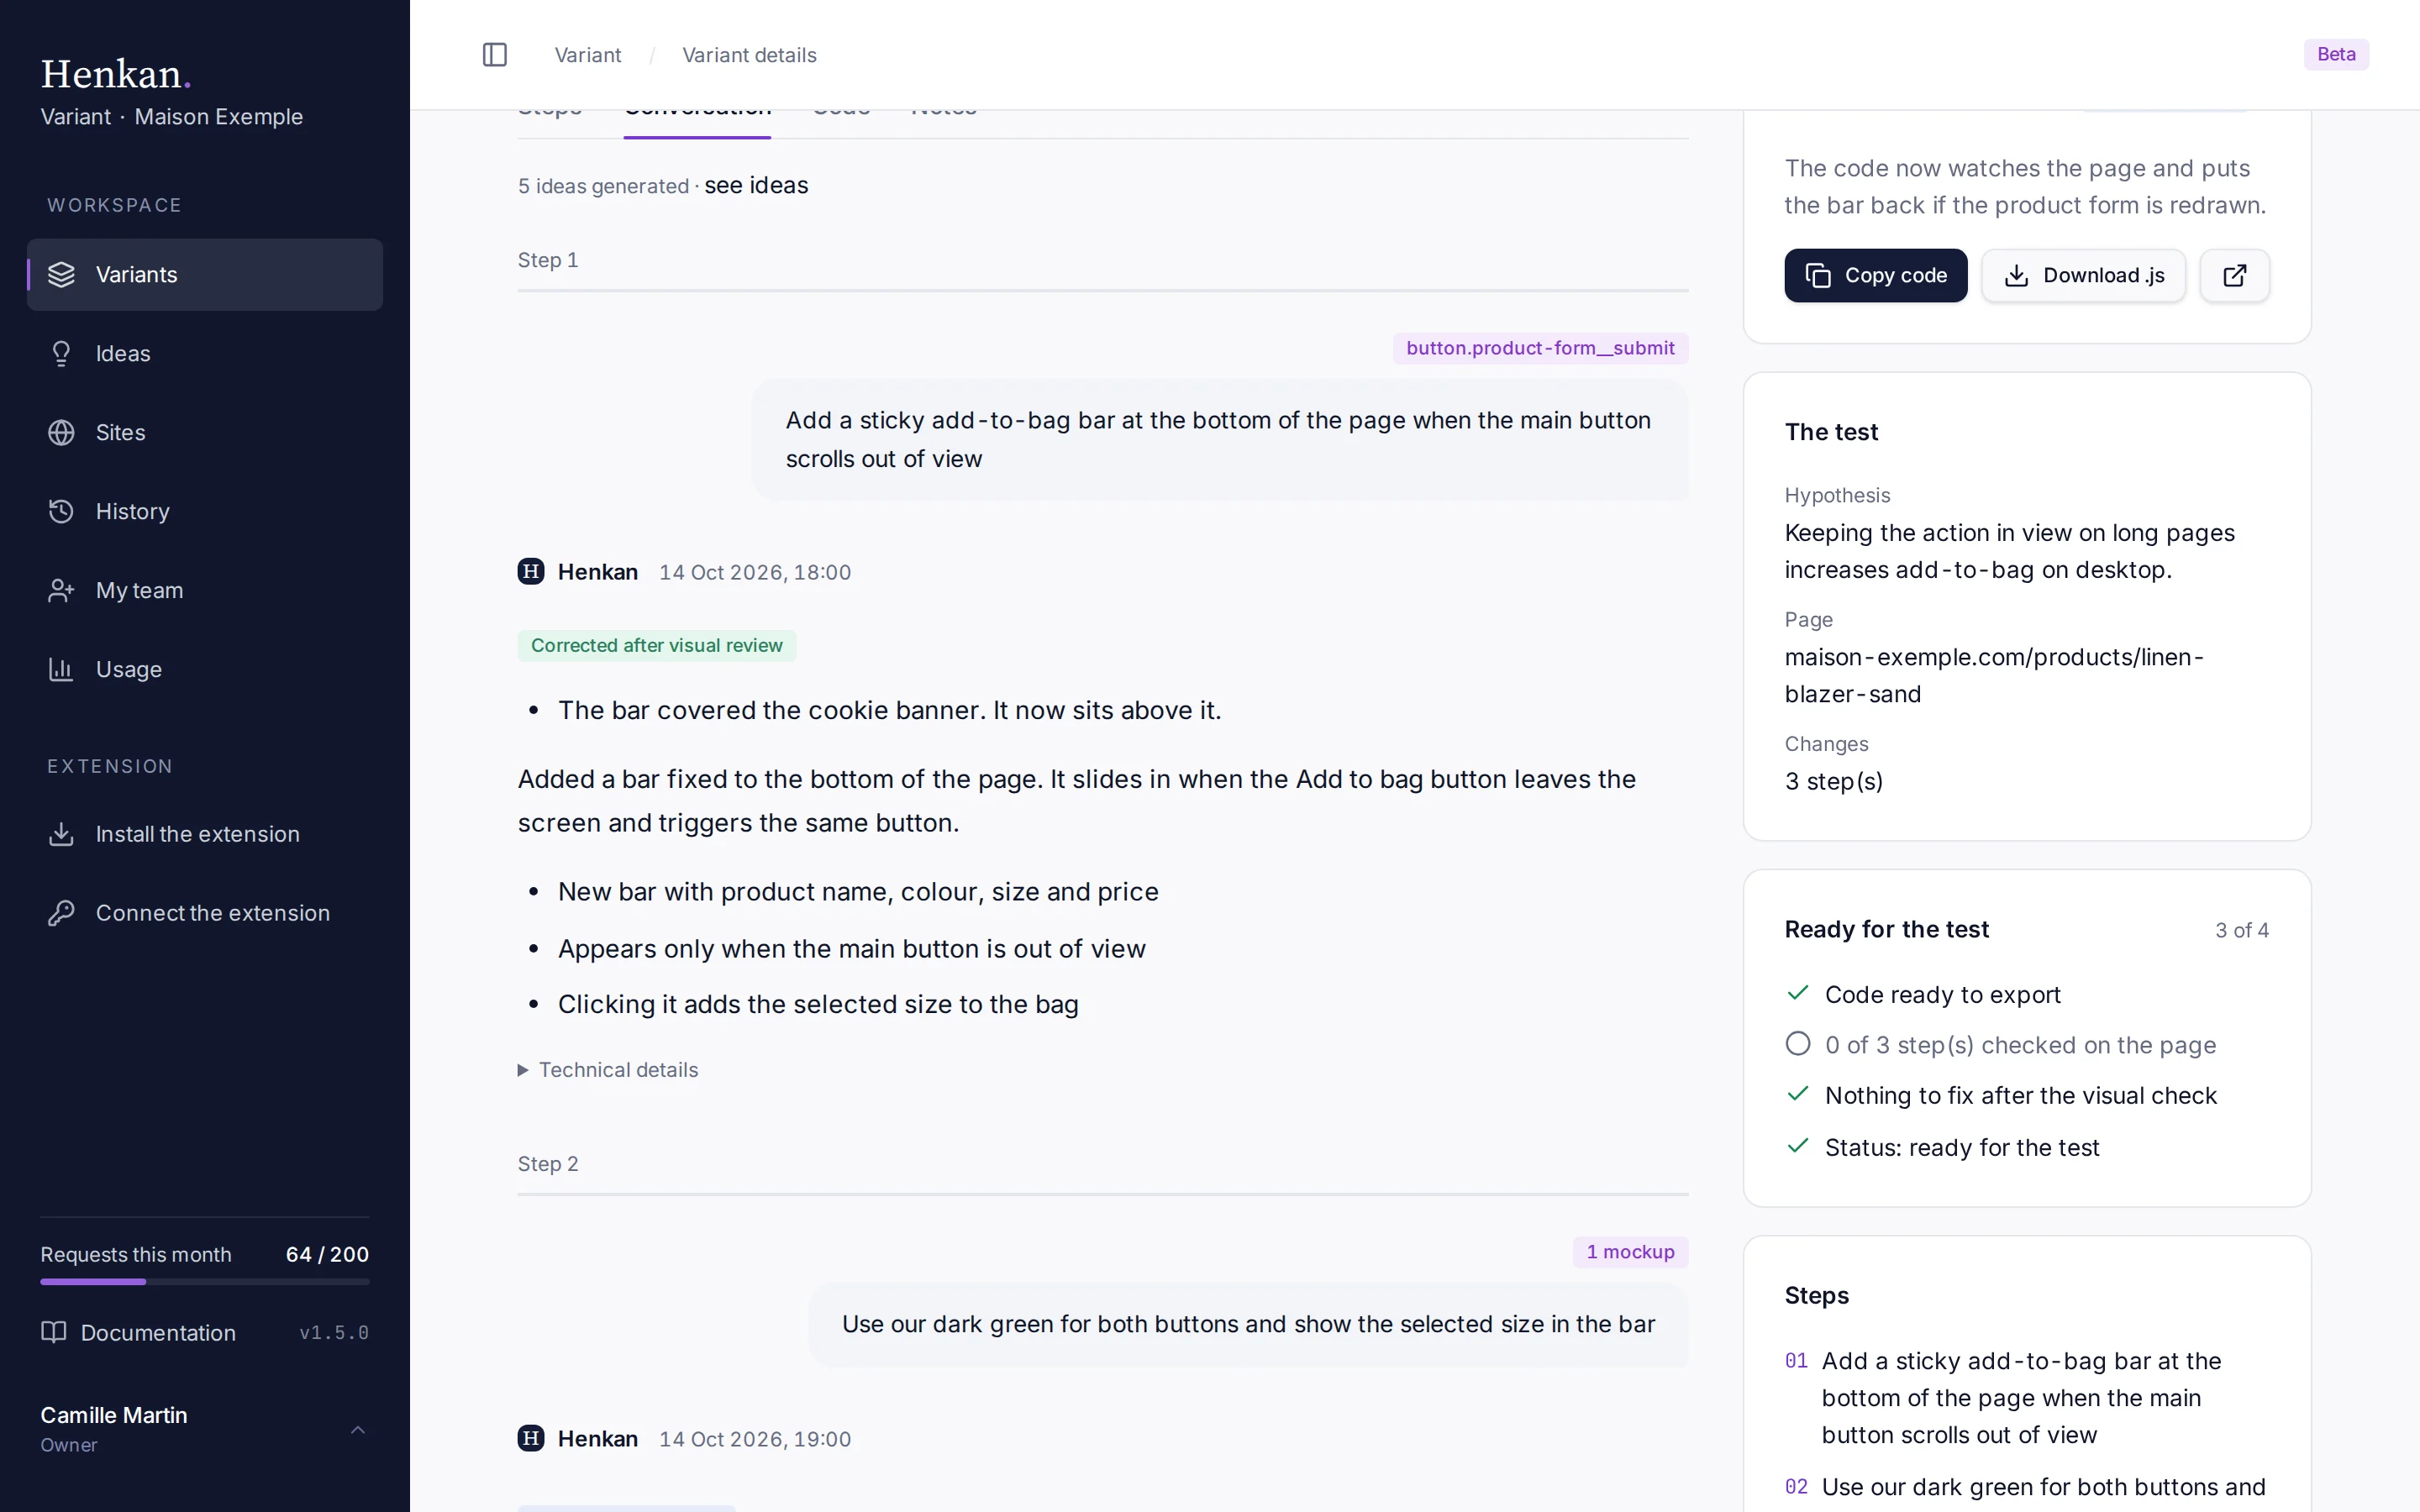This screenshot has width=2420, height=1512.
Task: Open code in new window icon
Action: 2234,275
